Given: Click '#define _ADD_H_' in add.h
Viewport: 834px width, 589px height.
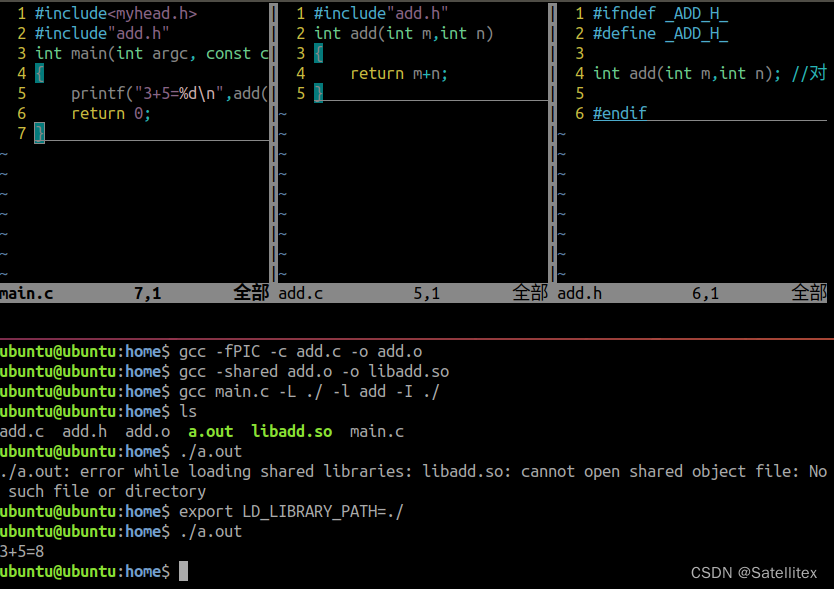Looking at the screenshot, I should [x=660, y=34].
